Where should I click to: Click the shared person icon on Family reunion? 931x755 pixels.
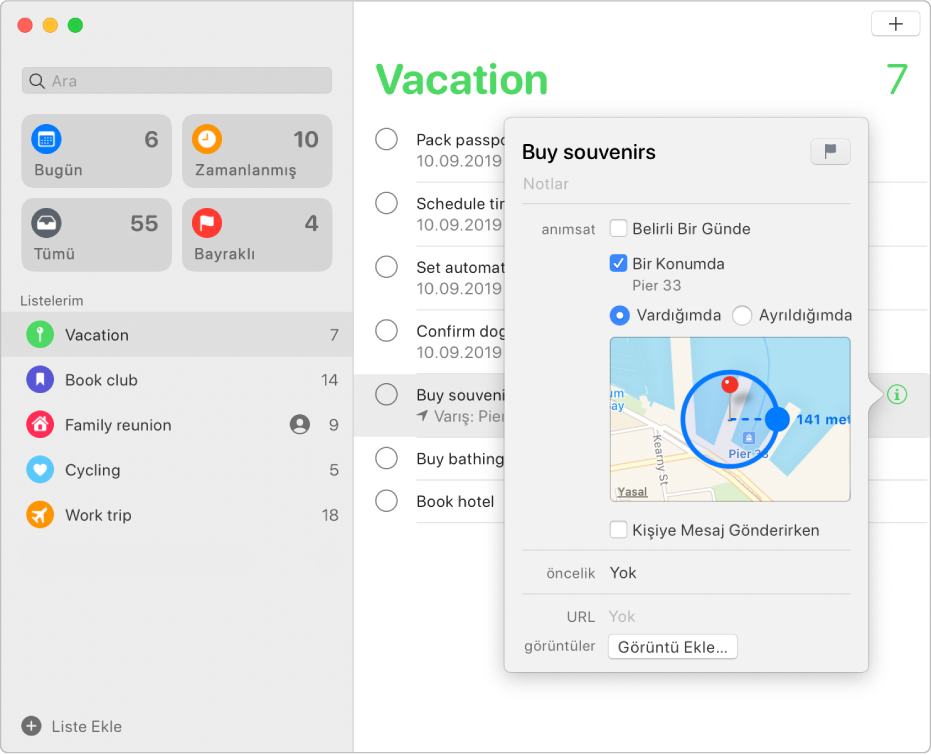(x=300, y=424)
